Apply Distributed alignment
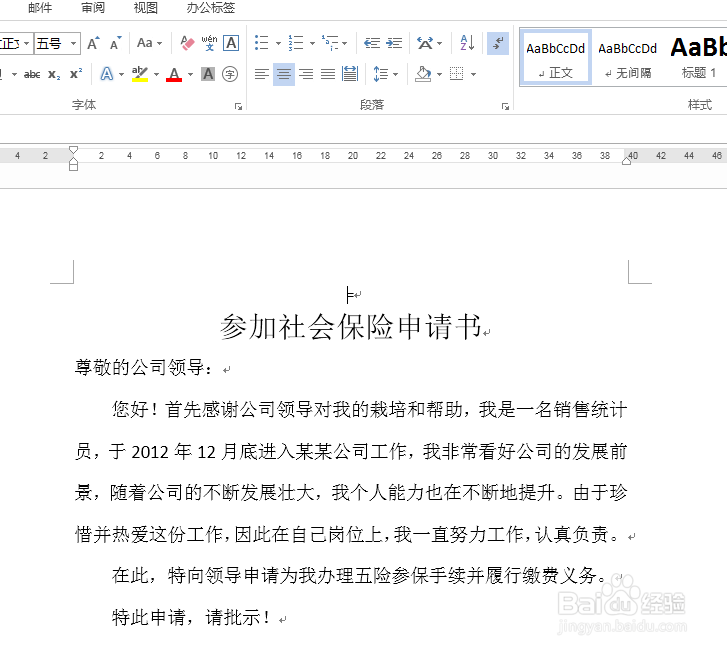 click(350, 74)
